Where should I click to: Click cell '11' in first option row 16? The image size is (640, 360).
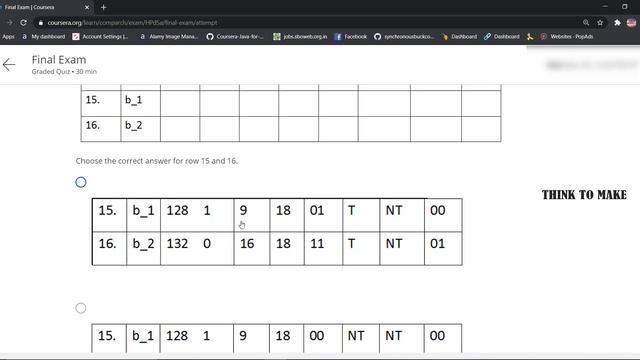pos(317,244)
